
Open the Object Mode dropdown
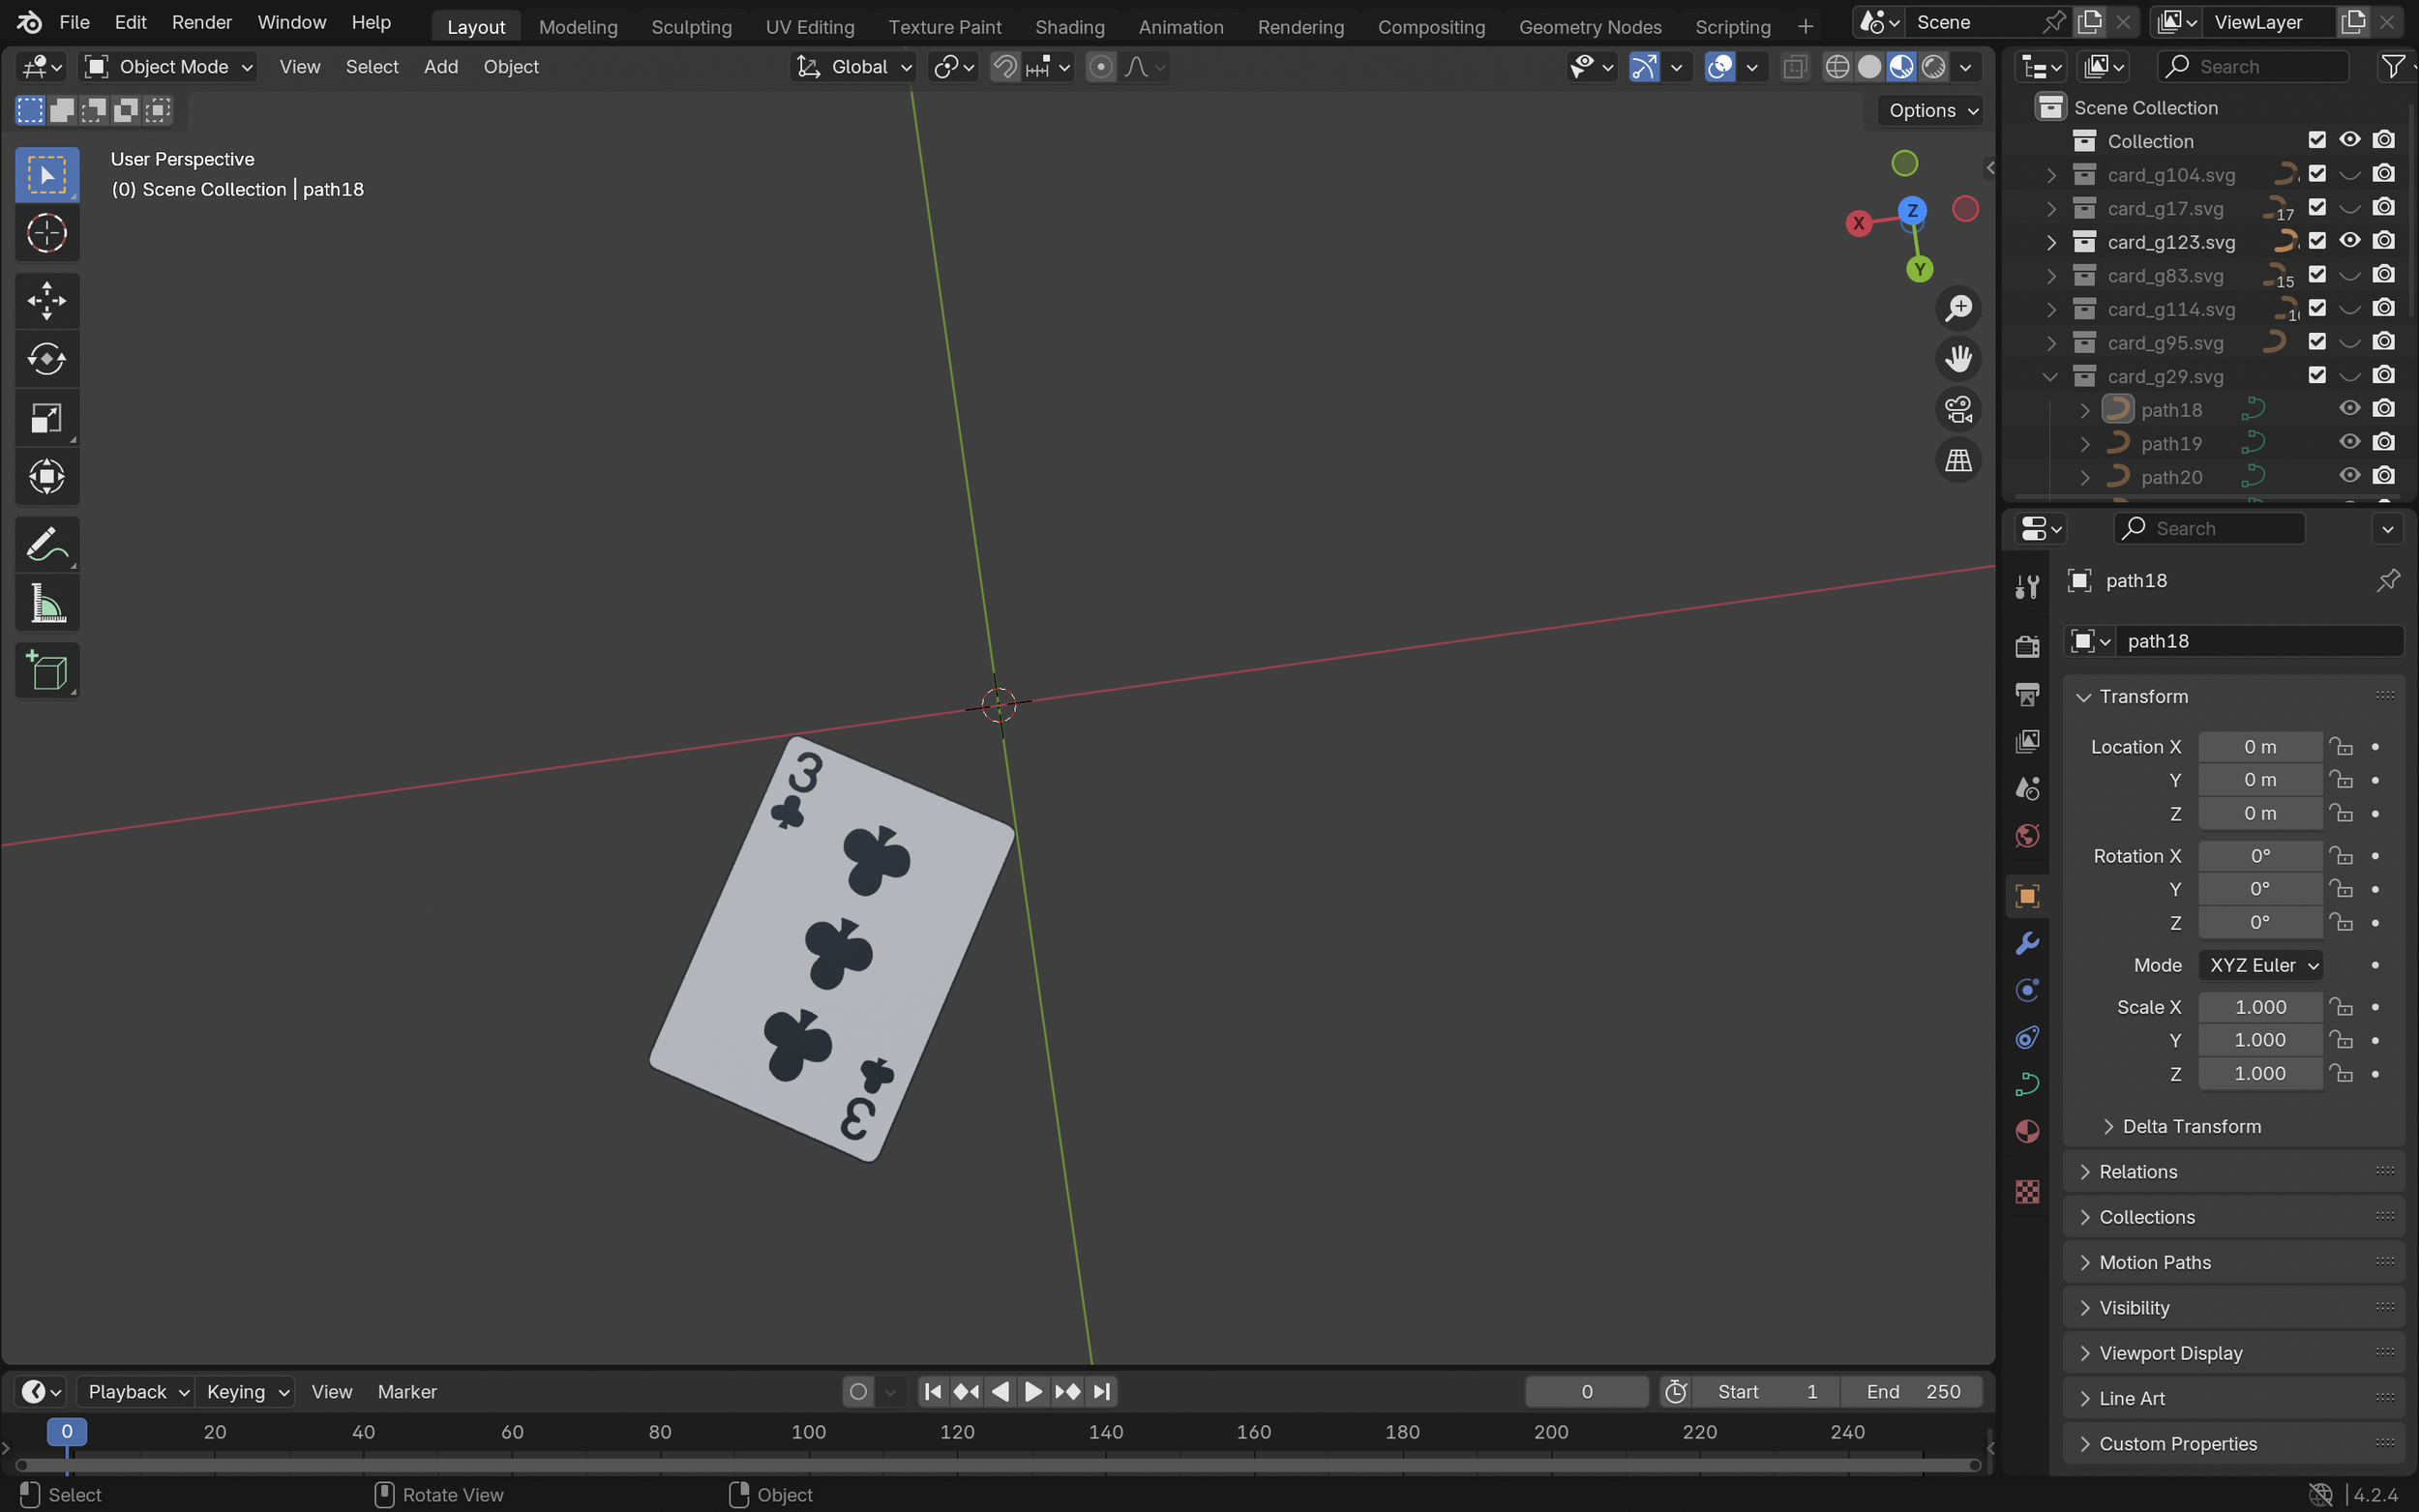[x=167, y=67]
